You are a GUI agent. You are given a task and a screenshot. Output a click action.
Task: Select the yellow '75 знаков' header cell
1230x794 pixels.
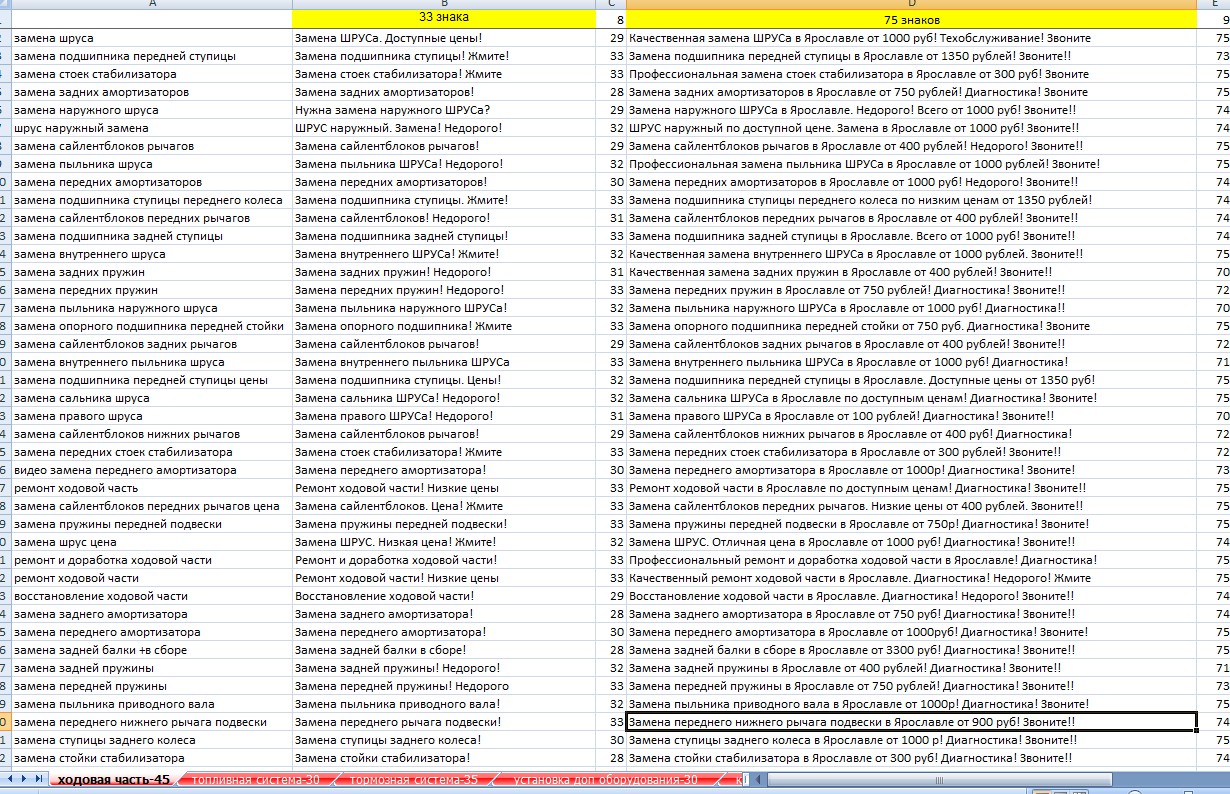(911, 18)
